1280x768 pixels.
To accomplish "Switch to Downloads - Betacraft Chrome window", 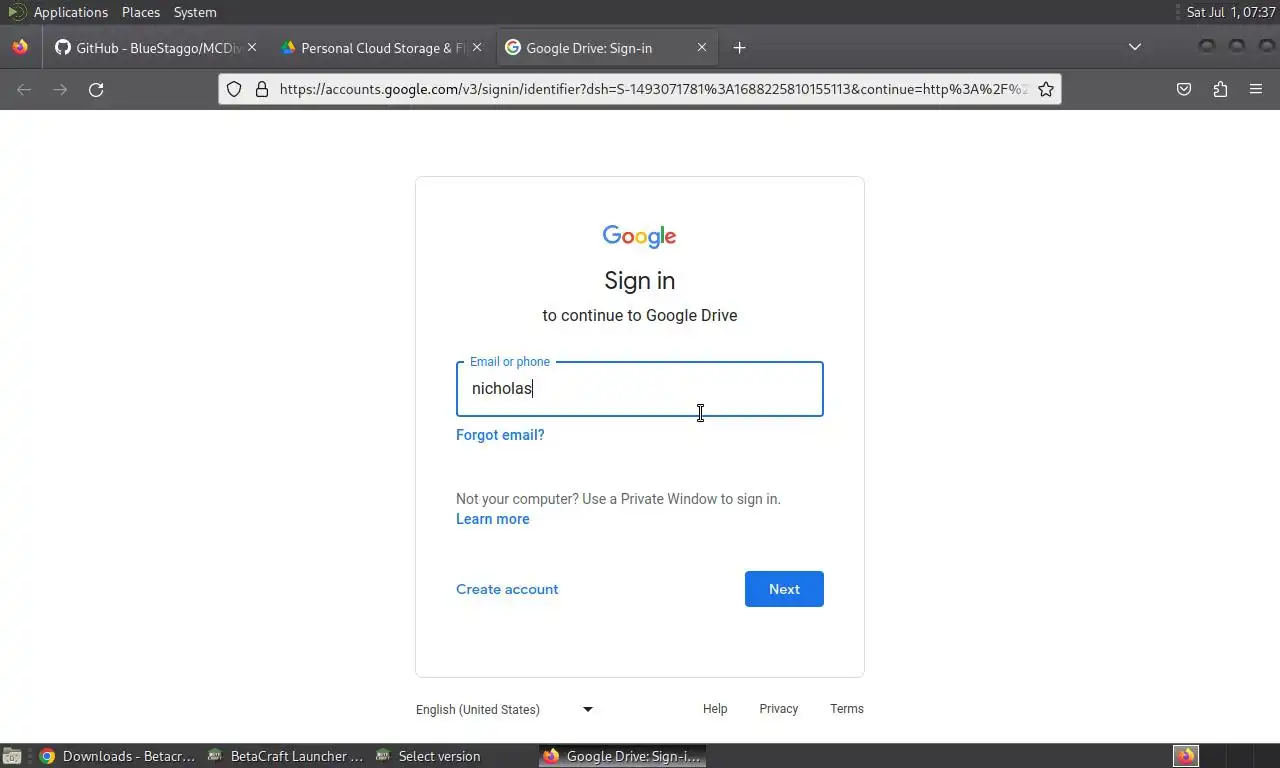I will coord(118,756).
